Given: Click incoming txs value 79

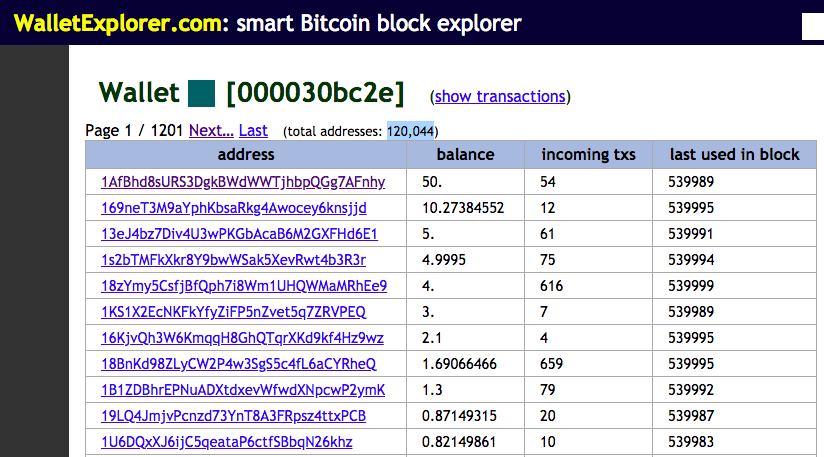Looking at the screenshot, I should point(548,390).
